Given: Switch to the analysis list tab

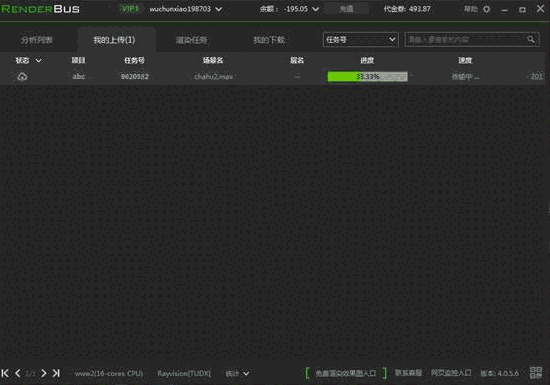Looking at the screenshot, I should (36, 40).
